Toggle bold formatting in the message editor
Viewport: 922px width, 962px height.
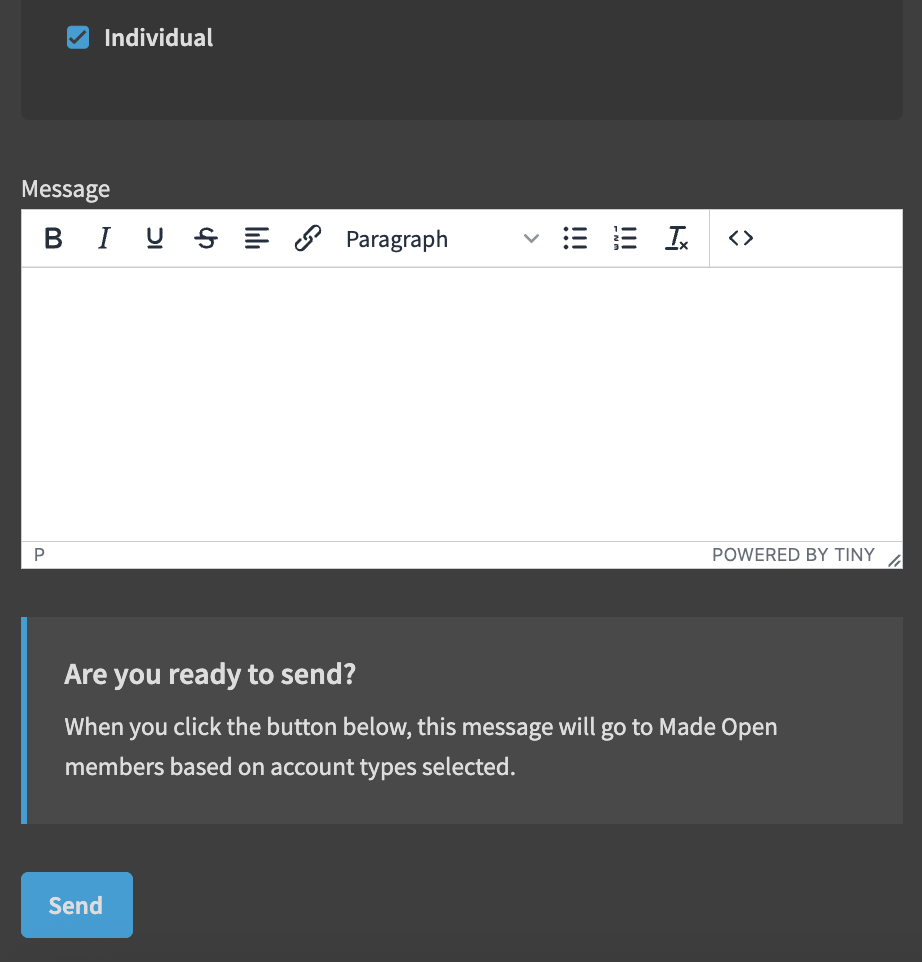click(54, 239)
